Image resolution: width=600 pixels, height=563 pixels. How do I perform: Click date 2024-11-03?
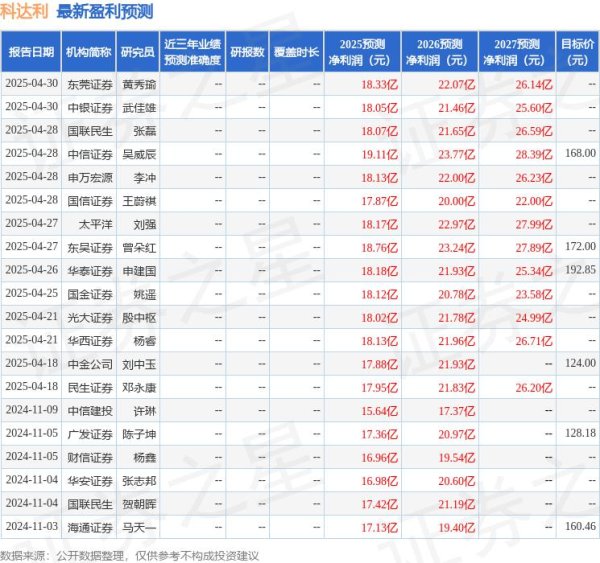point(32,526)
